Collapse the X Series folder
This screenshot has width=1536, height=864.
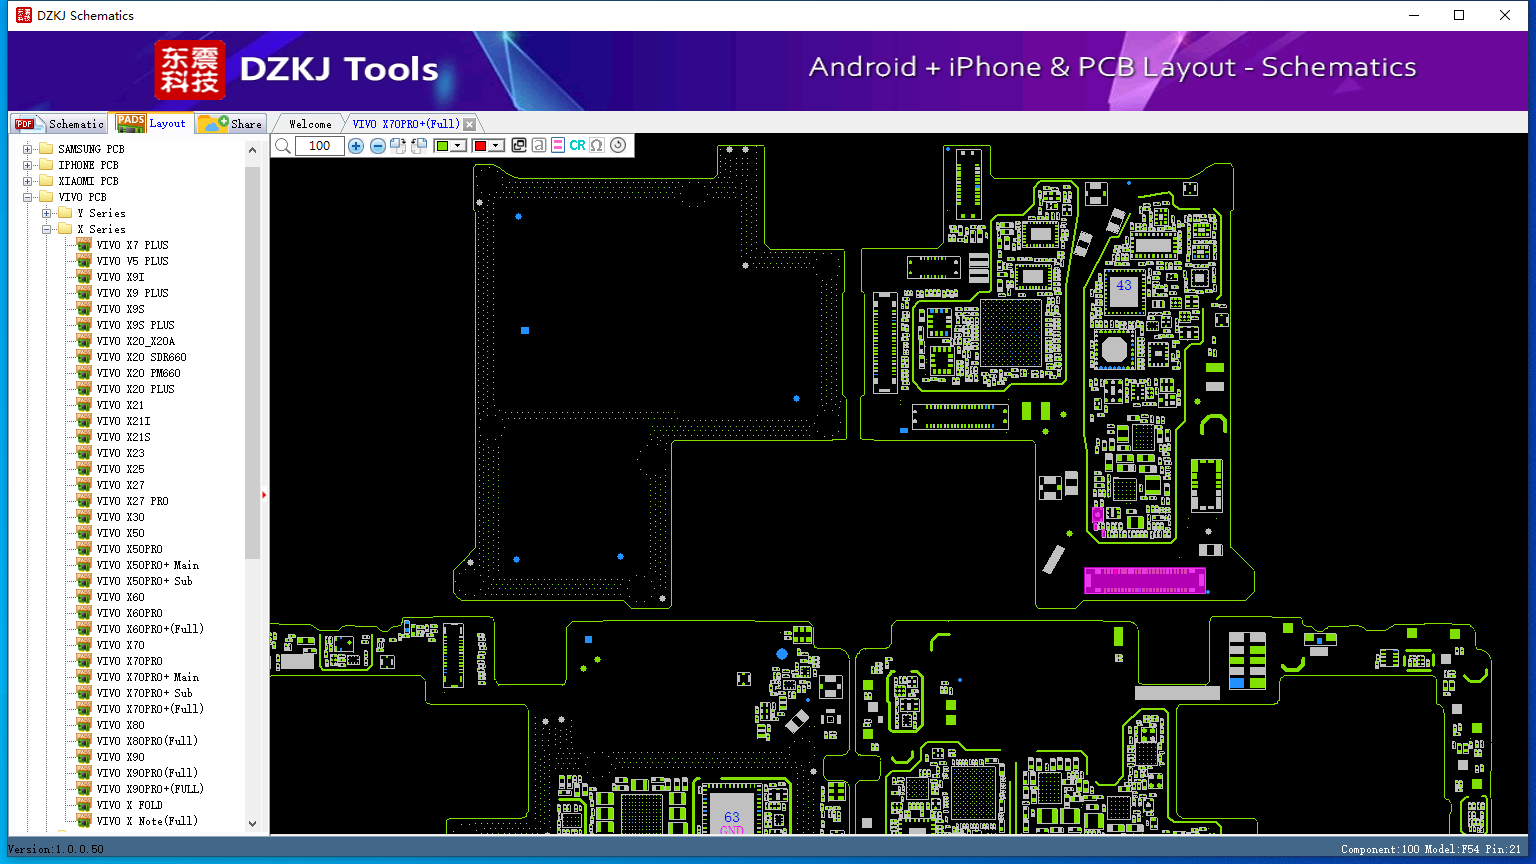point(47,229)
